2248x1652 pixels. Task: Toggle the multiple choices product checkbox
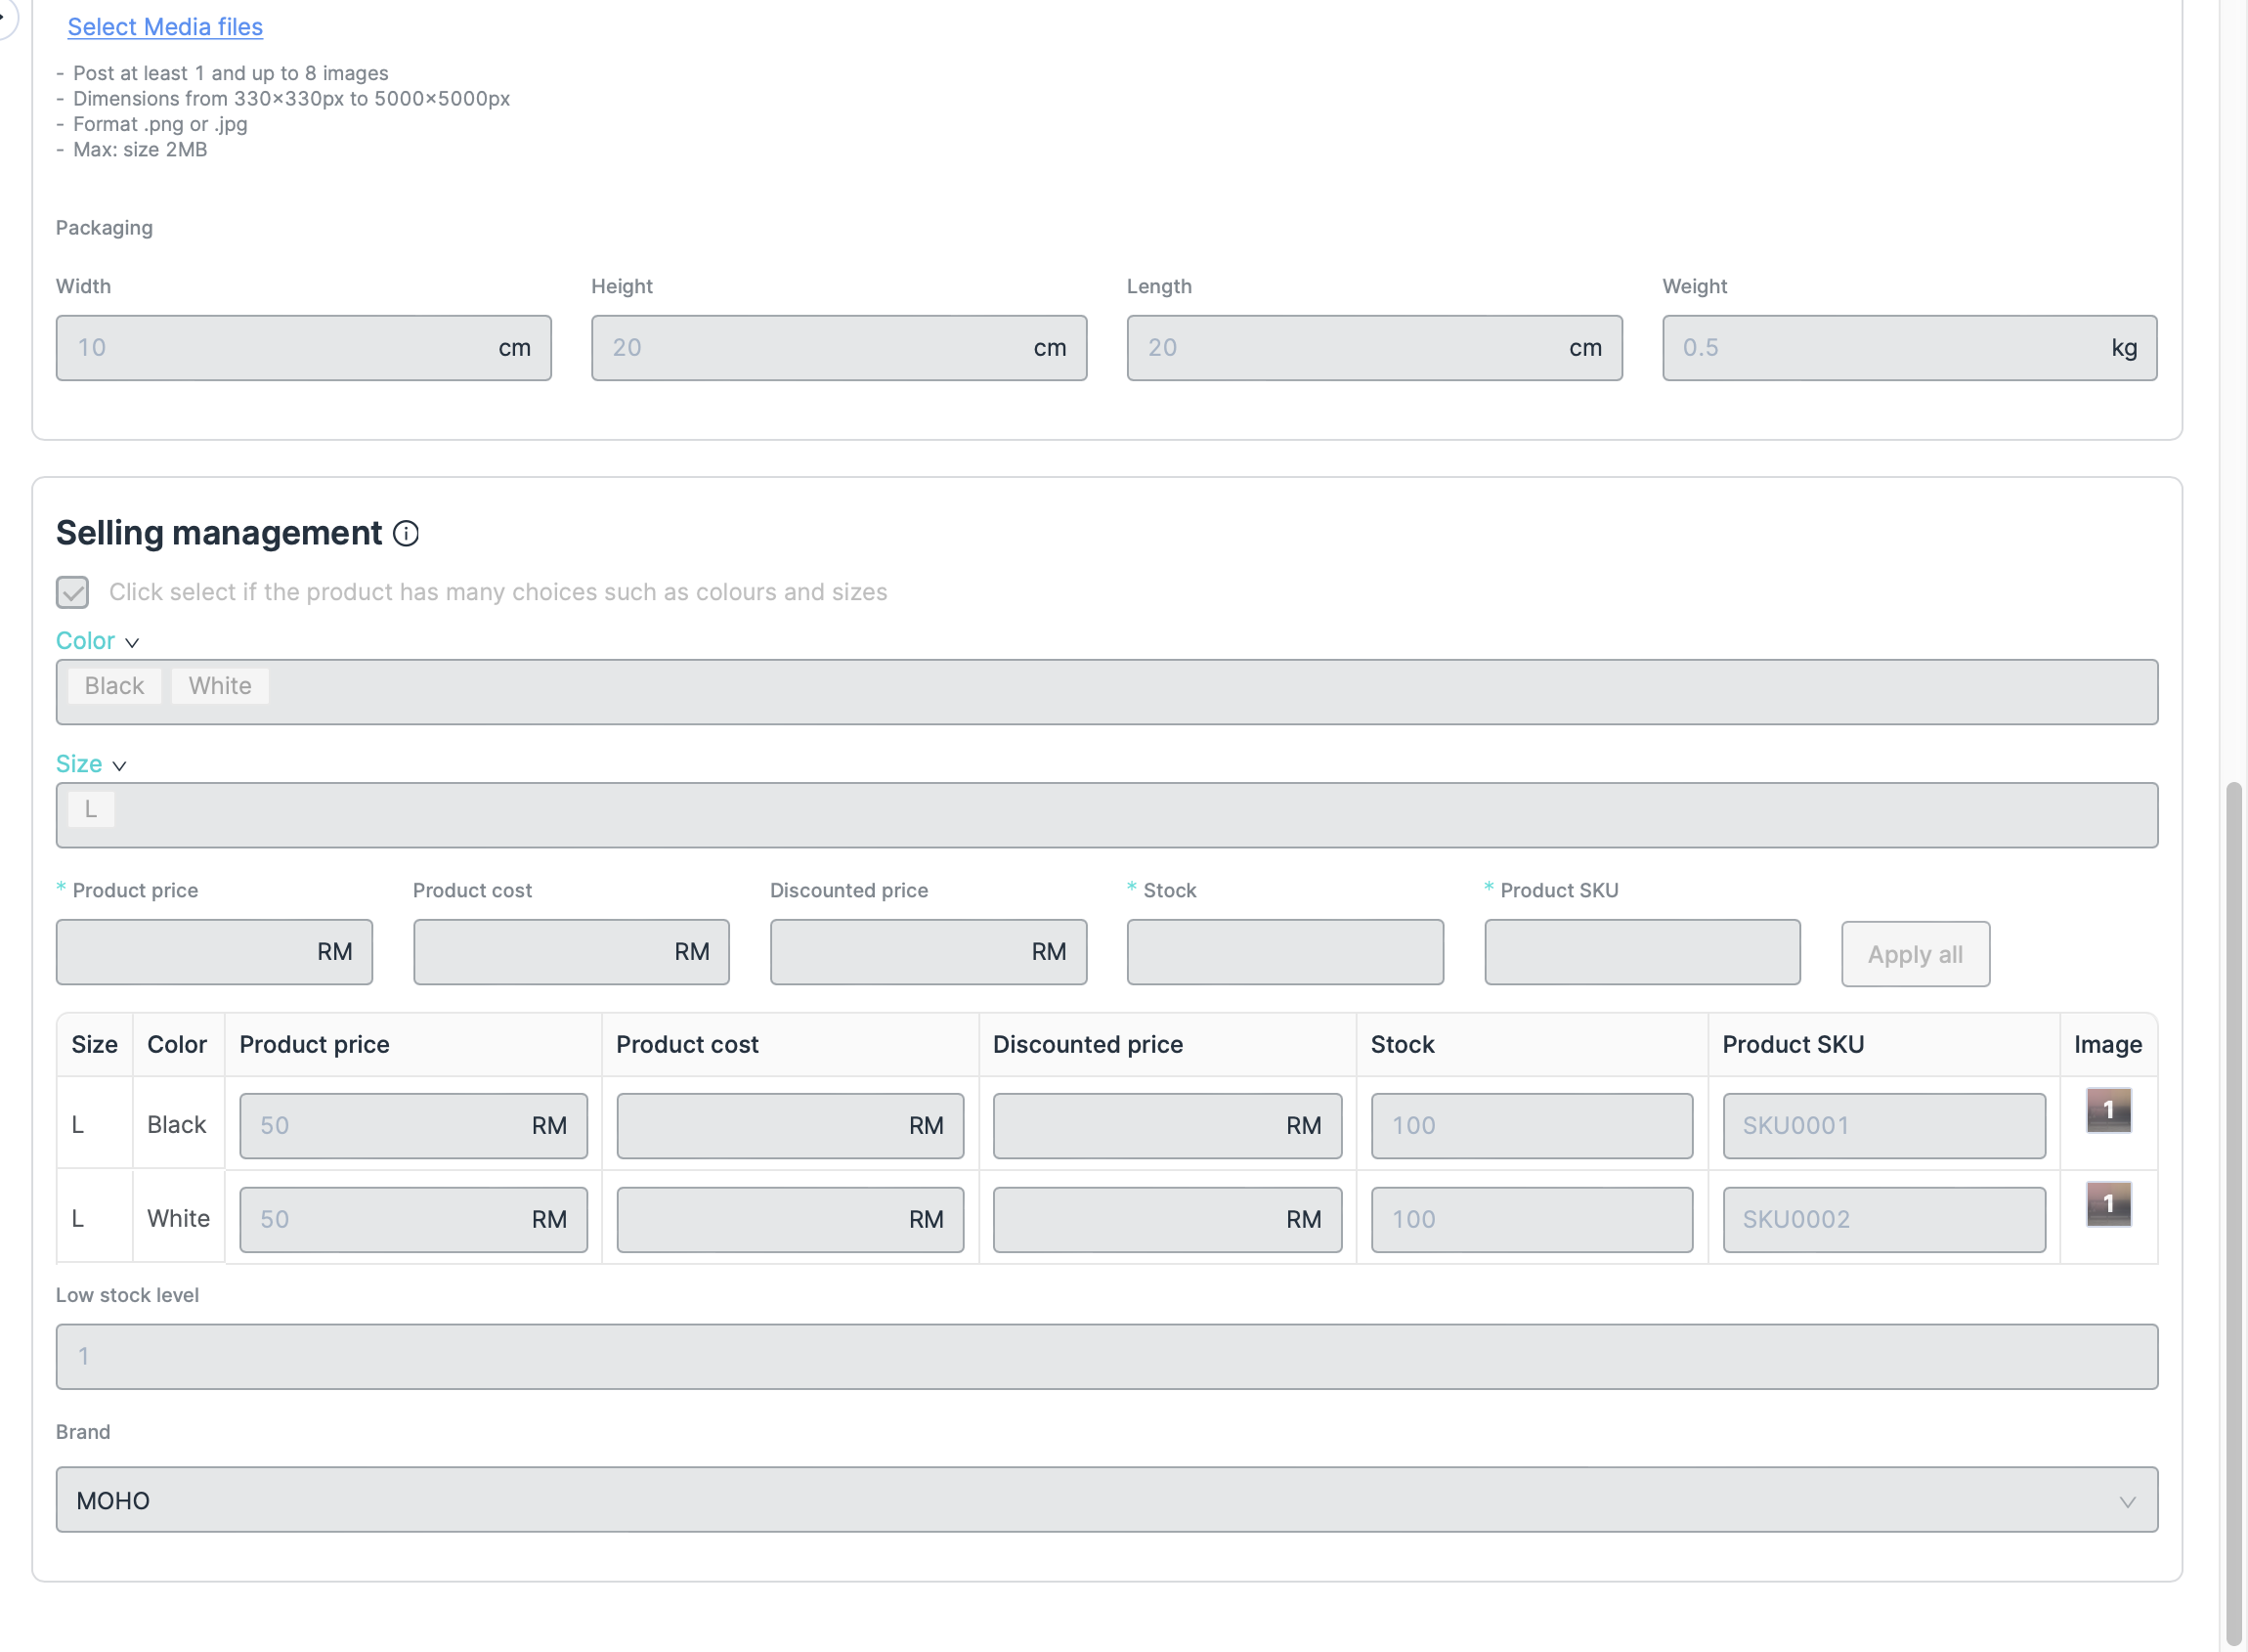[72, 592]
